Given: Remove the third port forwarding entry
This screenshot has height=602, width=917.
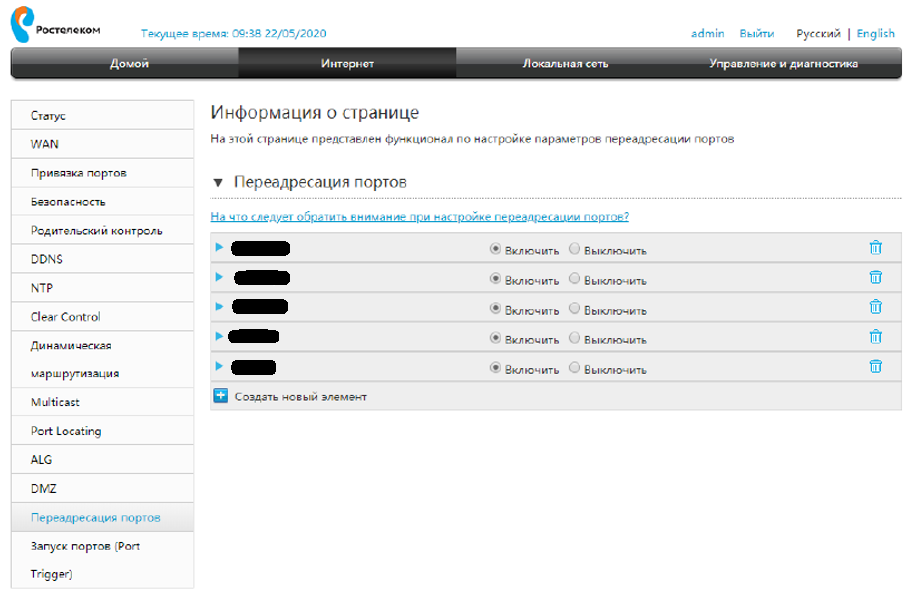Looking at the screenshot, I should [875, 307].
